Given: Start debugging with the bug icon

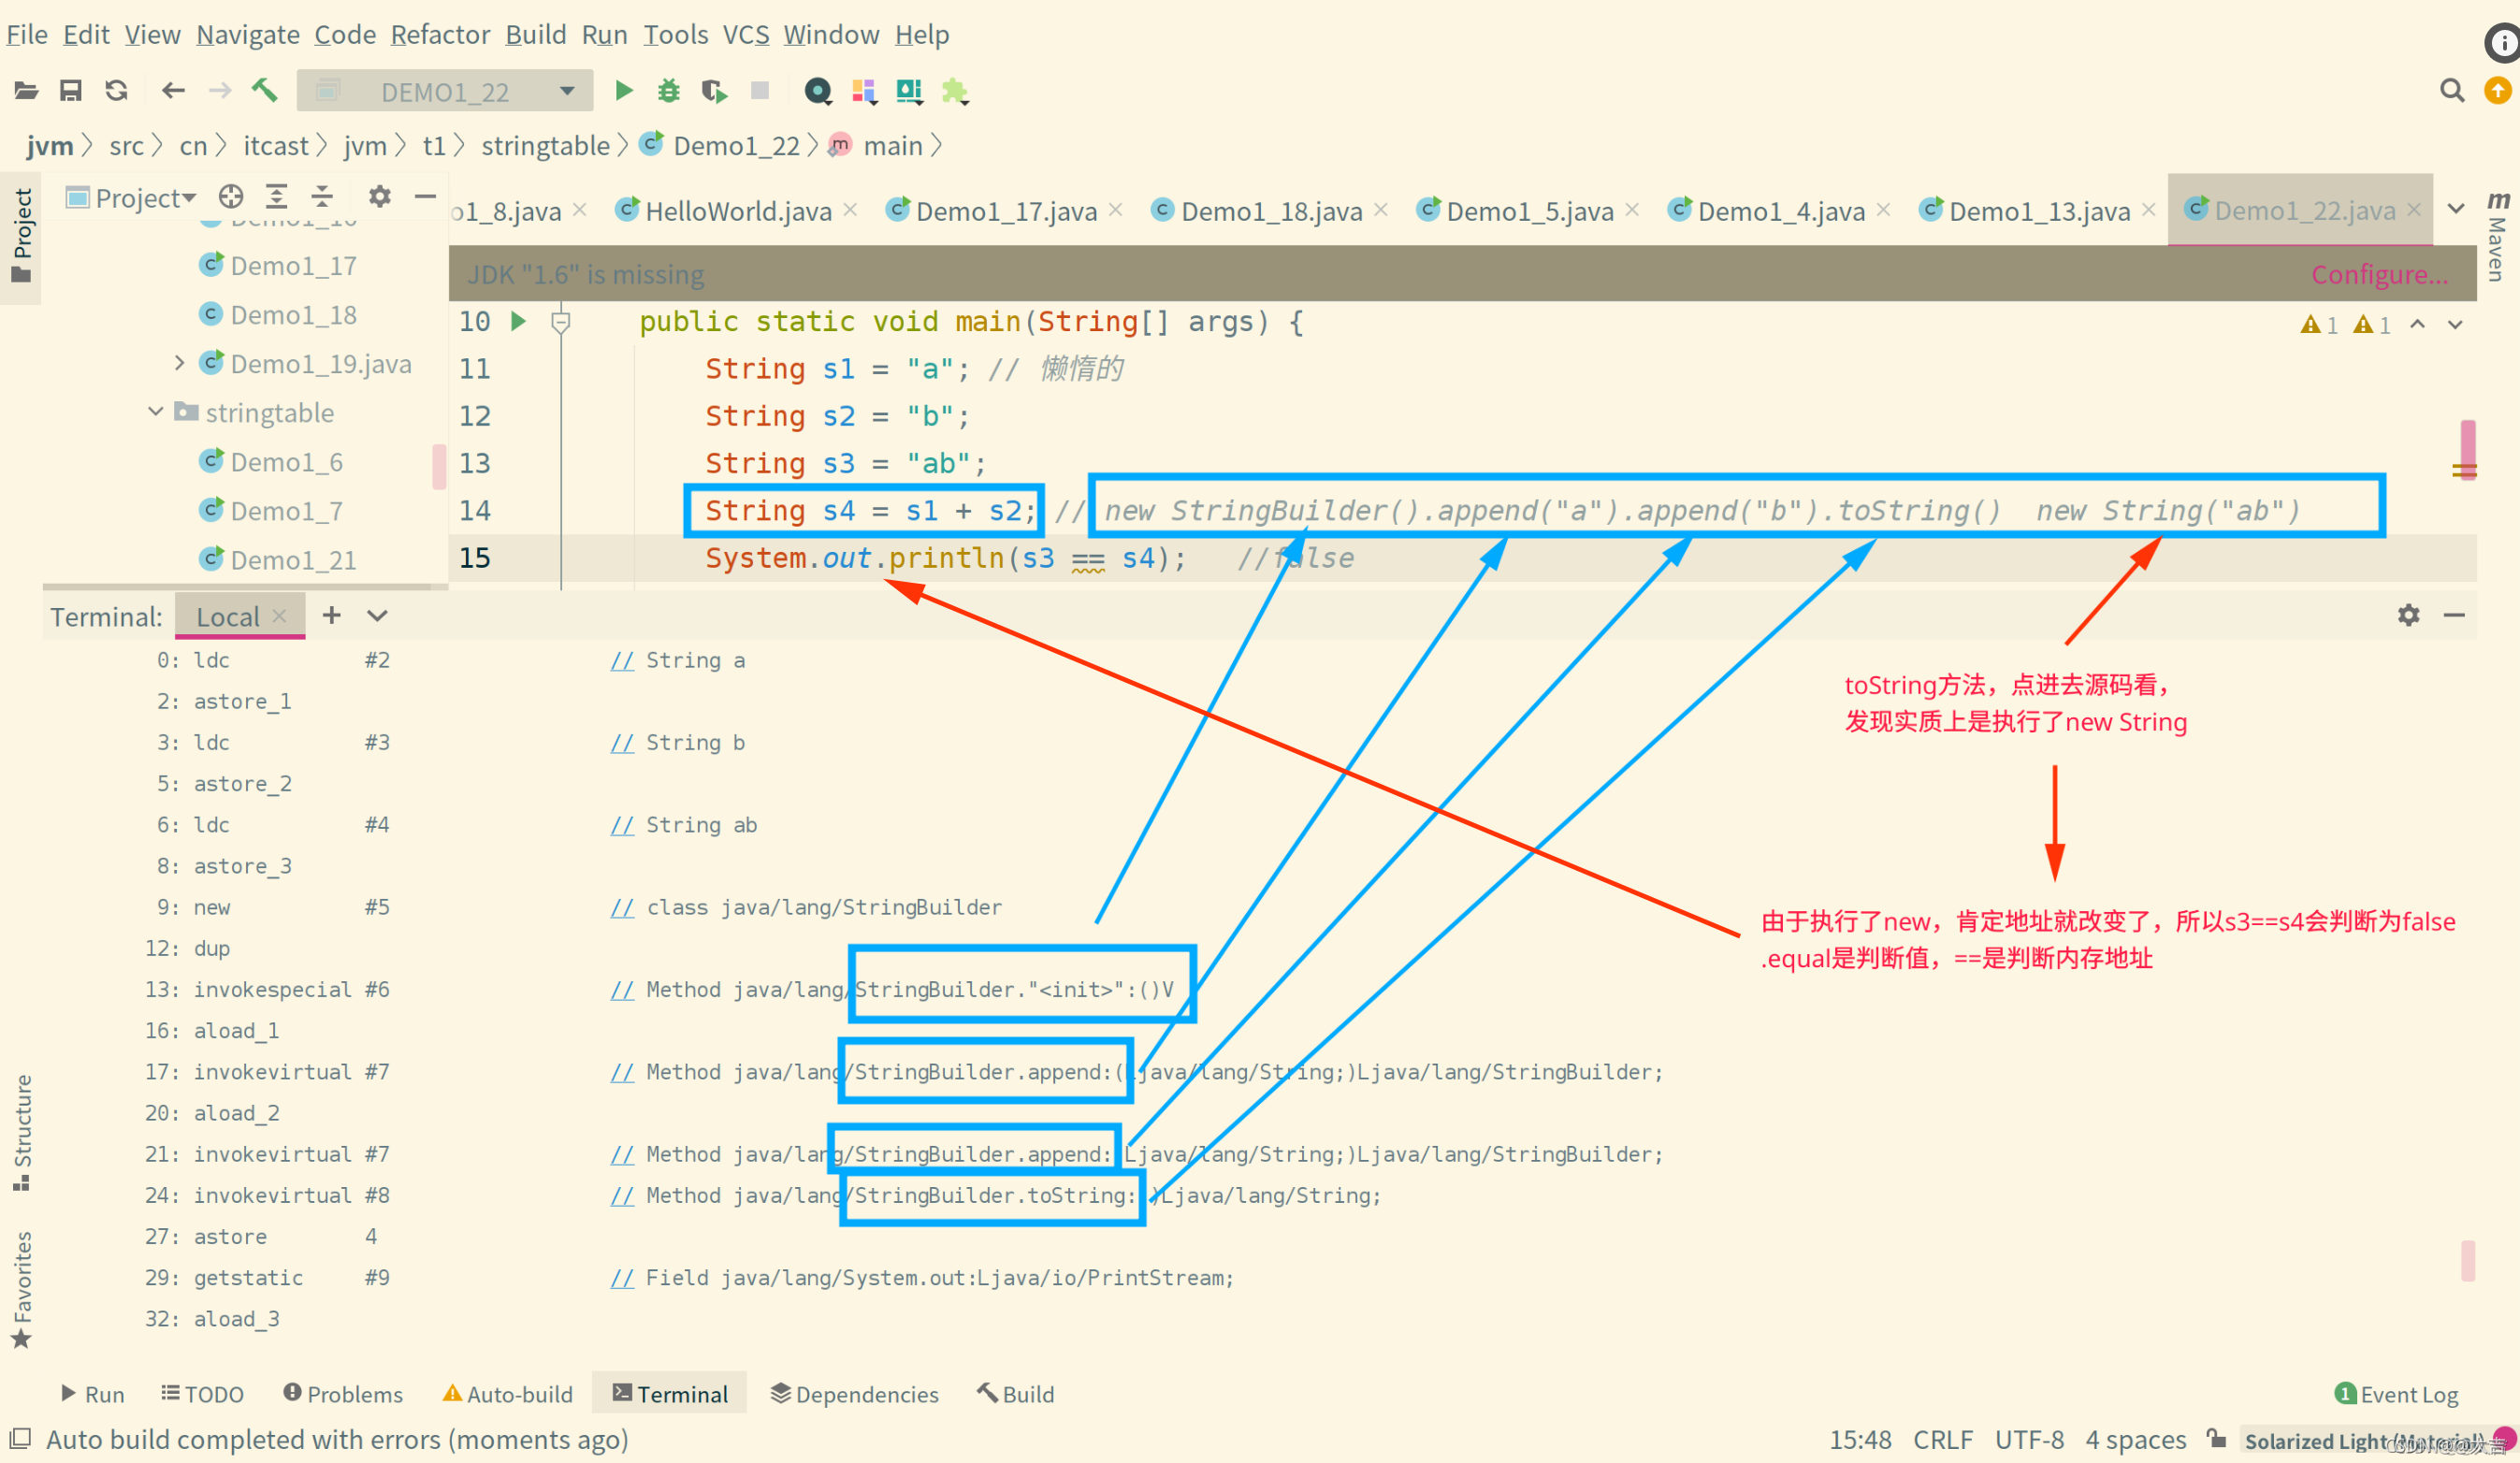Looking at the screenshot, I should tap(668, 91).
